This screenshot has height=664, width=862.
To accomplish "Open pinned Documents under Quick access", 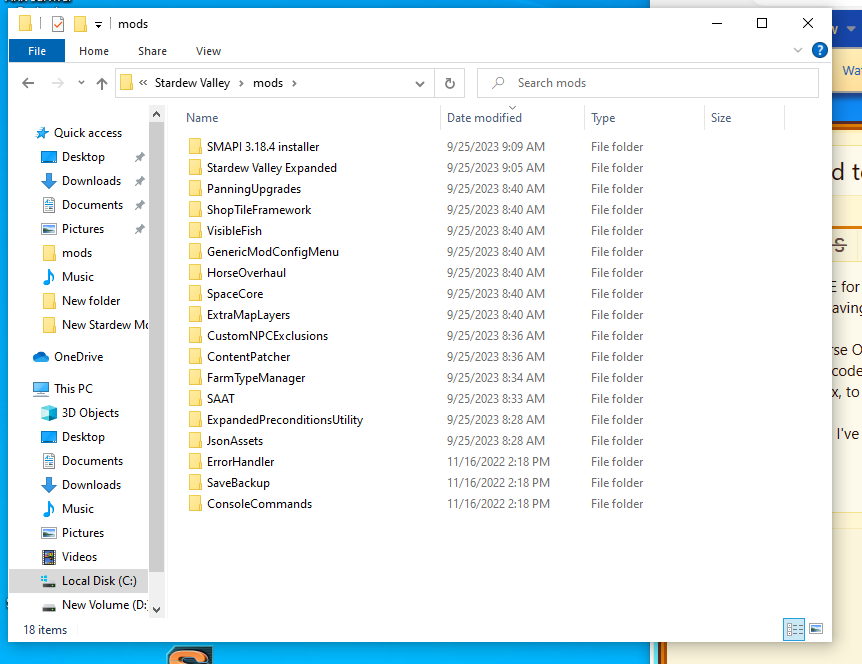I will click(92, 205).
